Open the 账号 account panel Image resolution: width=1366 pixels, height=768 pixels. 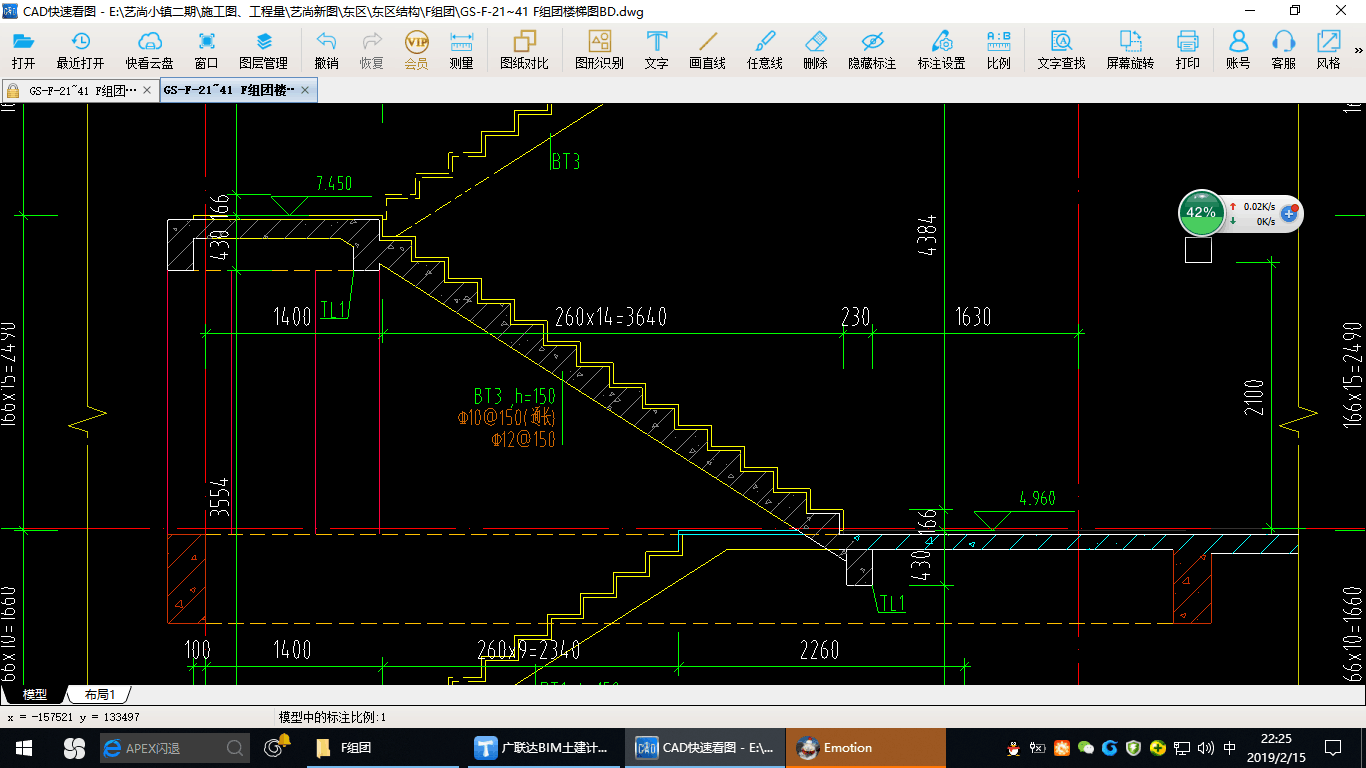point(1238,50)
